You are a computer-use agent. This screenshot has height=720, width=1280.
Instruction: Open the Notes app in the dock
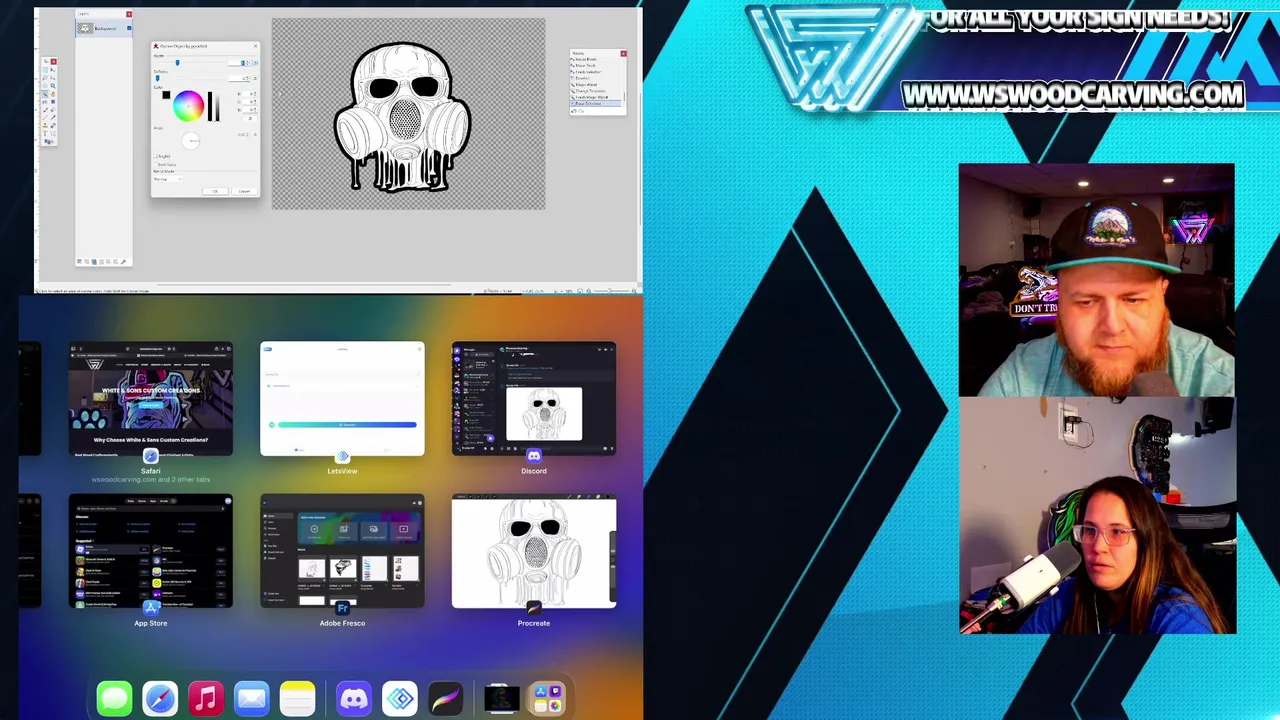[298, 698]
